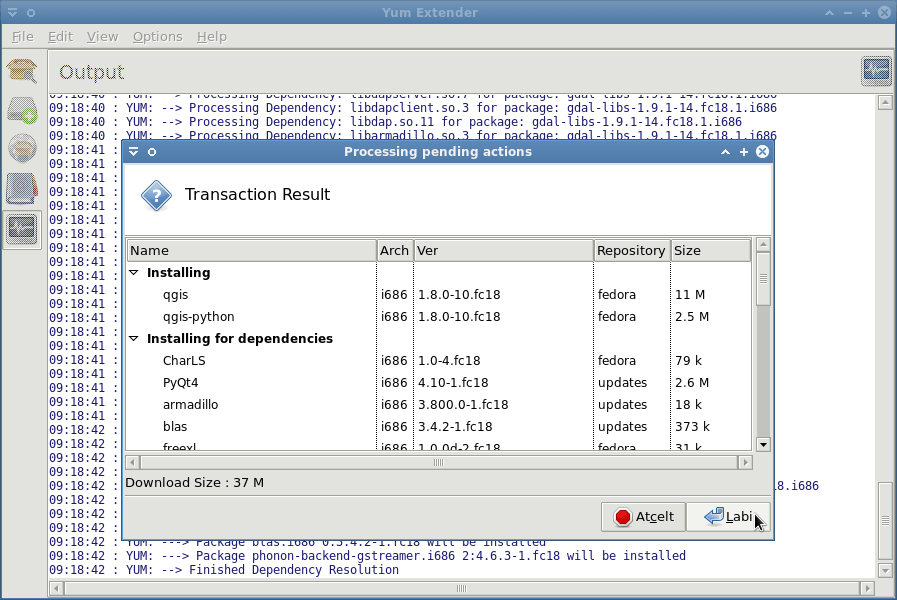This screenshot has height=600, width=897.
Task: Select the qgis-python package row
Action: tap(439, 317)
